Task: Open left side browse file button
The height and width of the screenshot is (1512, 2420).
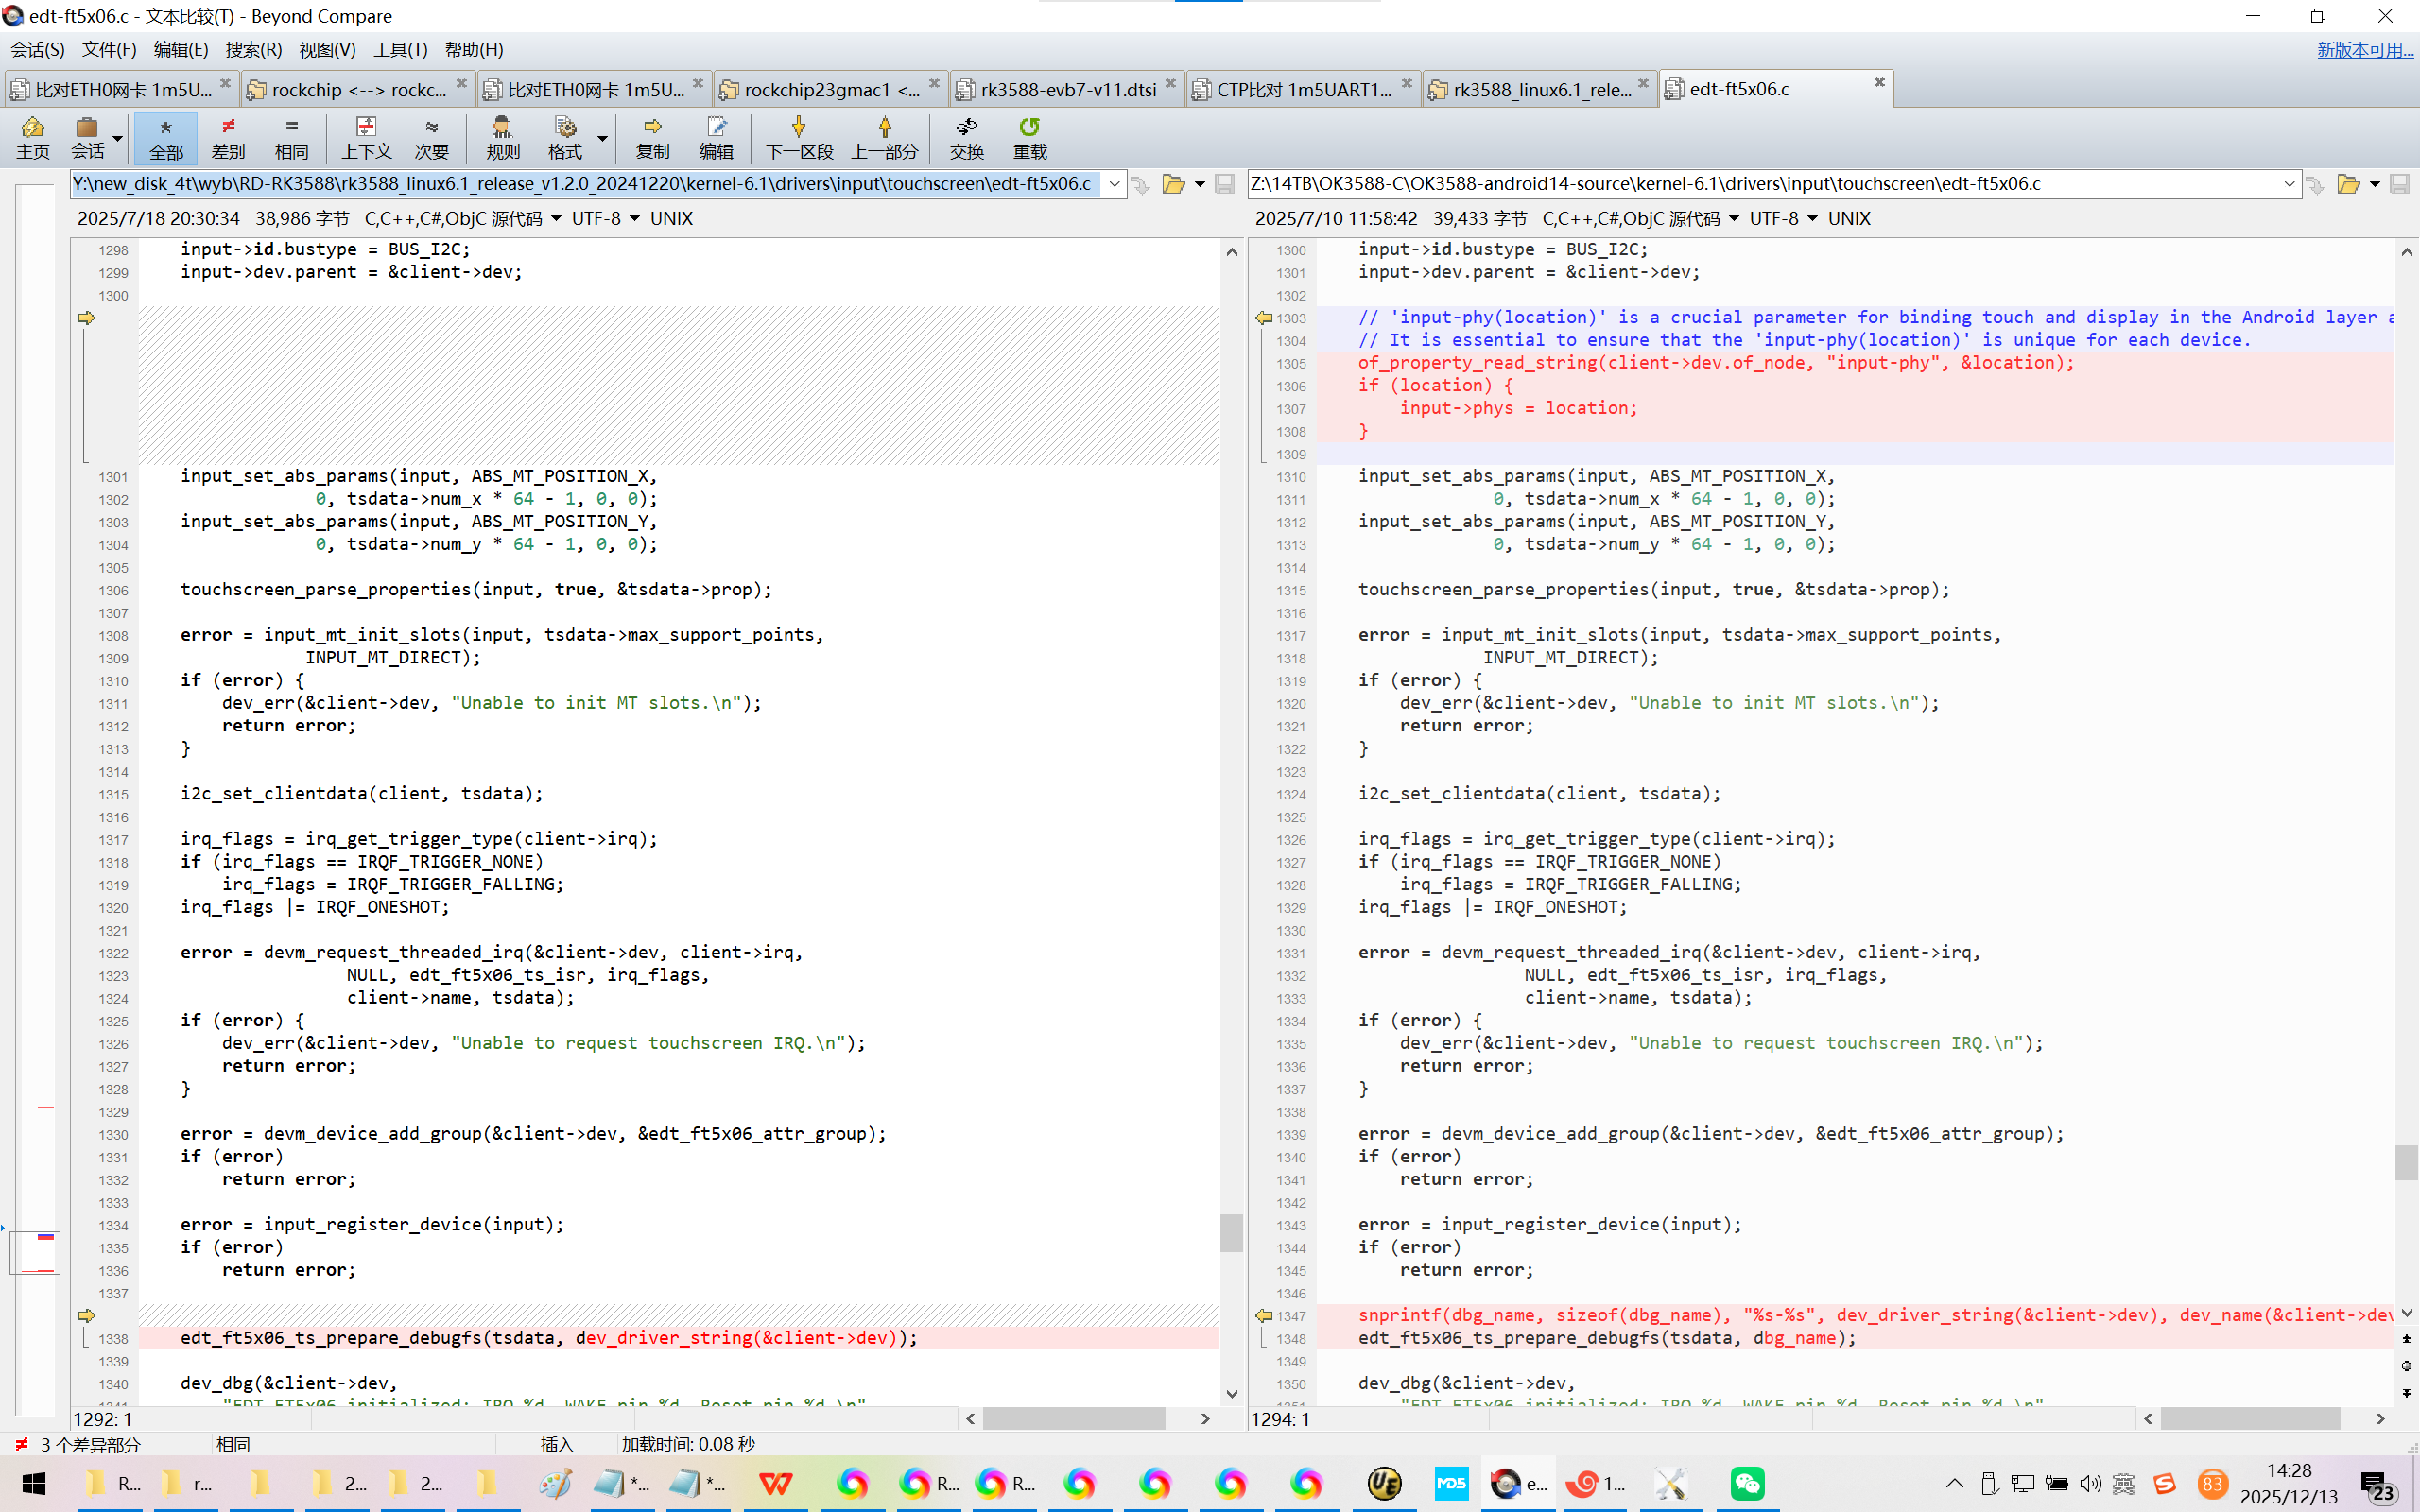Action: (x=1173, y=184)
